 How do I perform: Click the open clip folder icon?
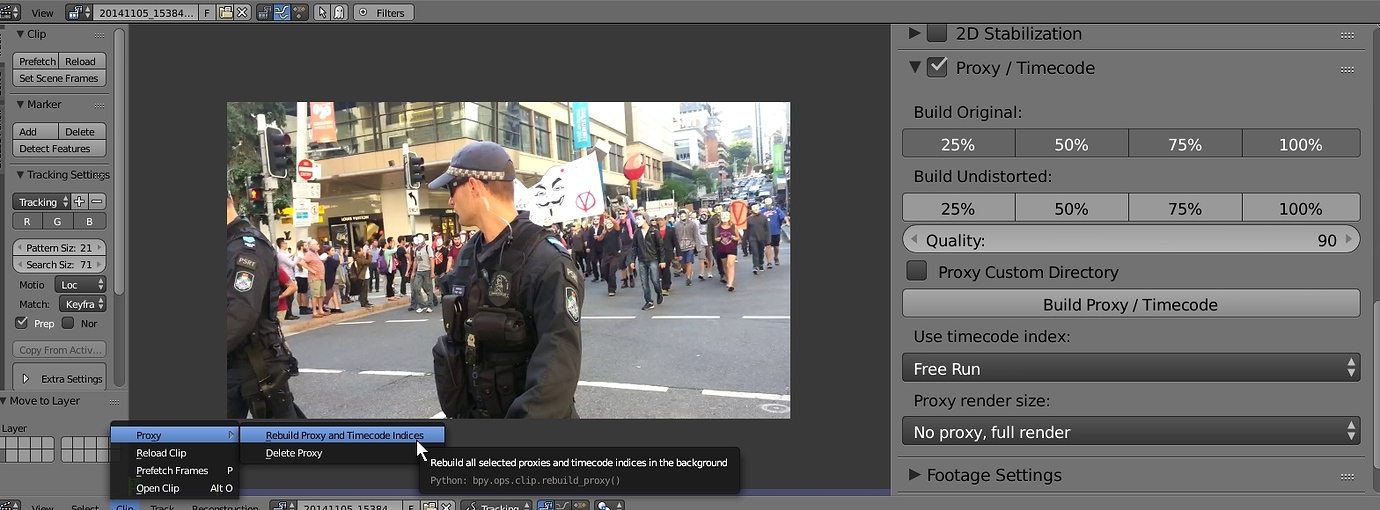point(226,13)
